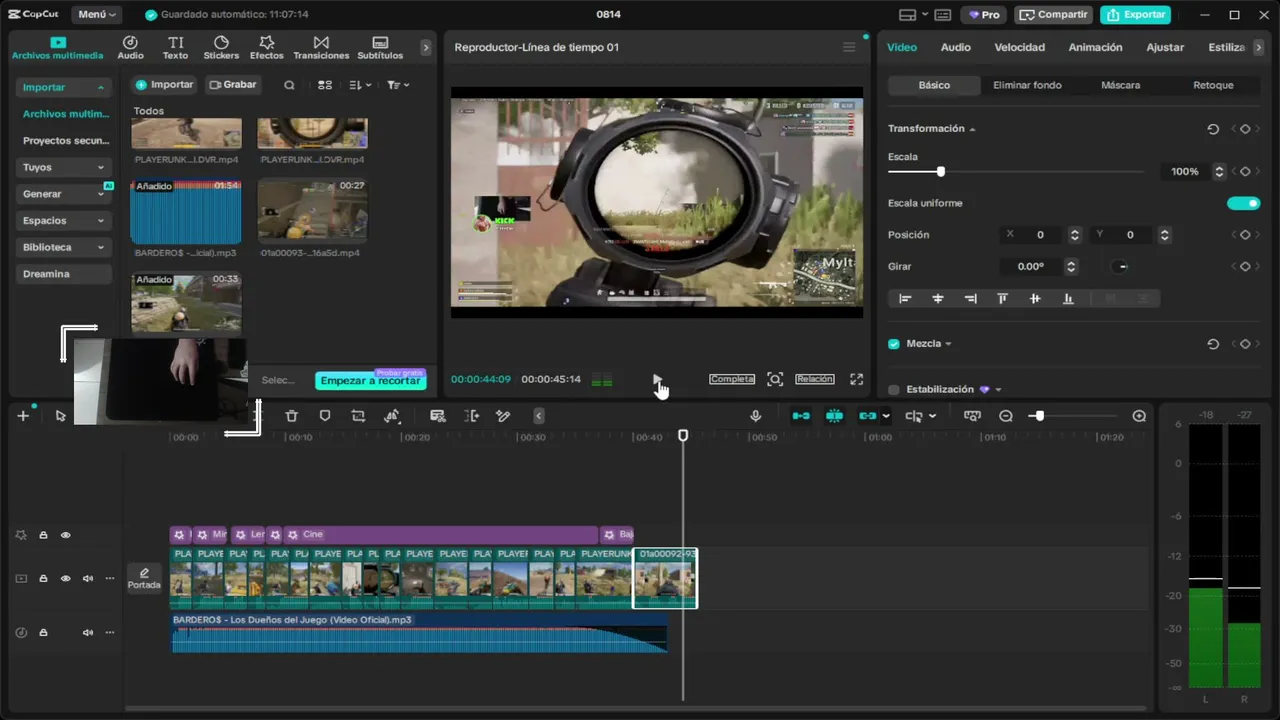Click the timeline add (plus) icon
Image resolution: width=1280 pixels, height=720 pixels.
click(x=23, y=416)
